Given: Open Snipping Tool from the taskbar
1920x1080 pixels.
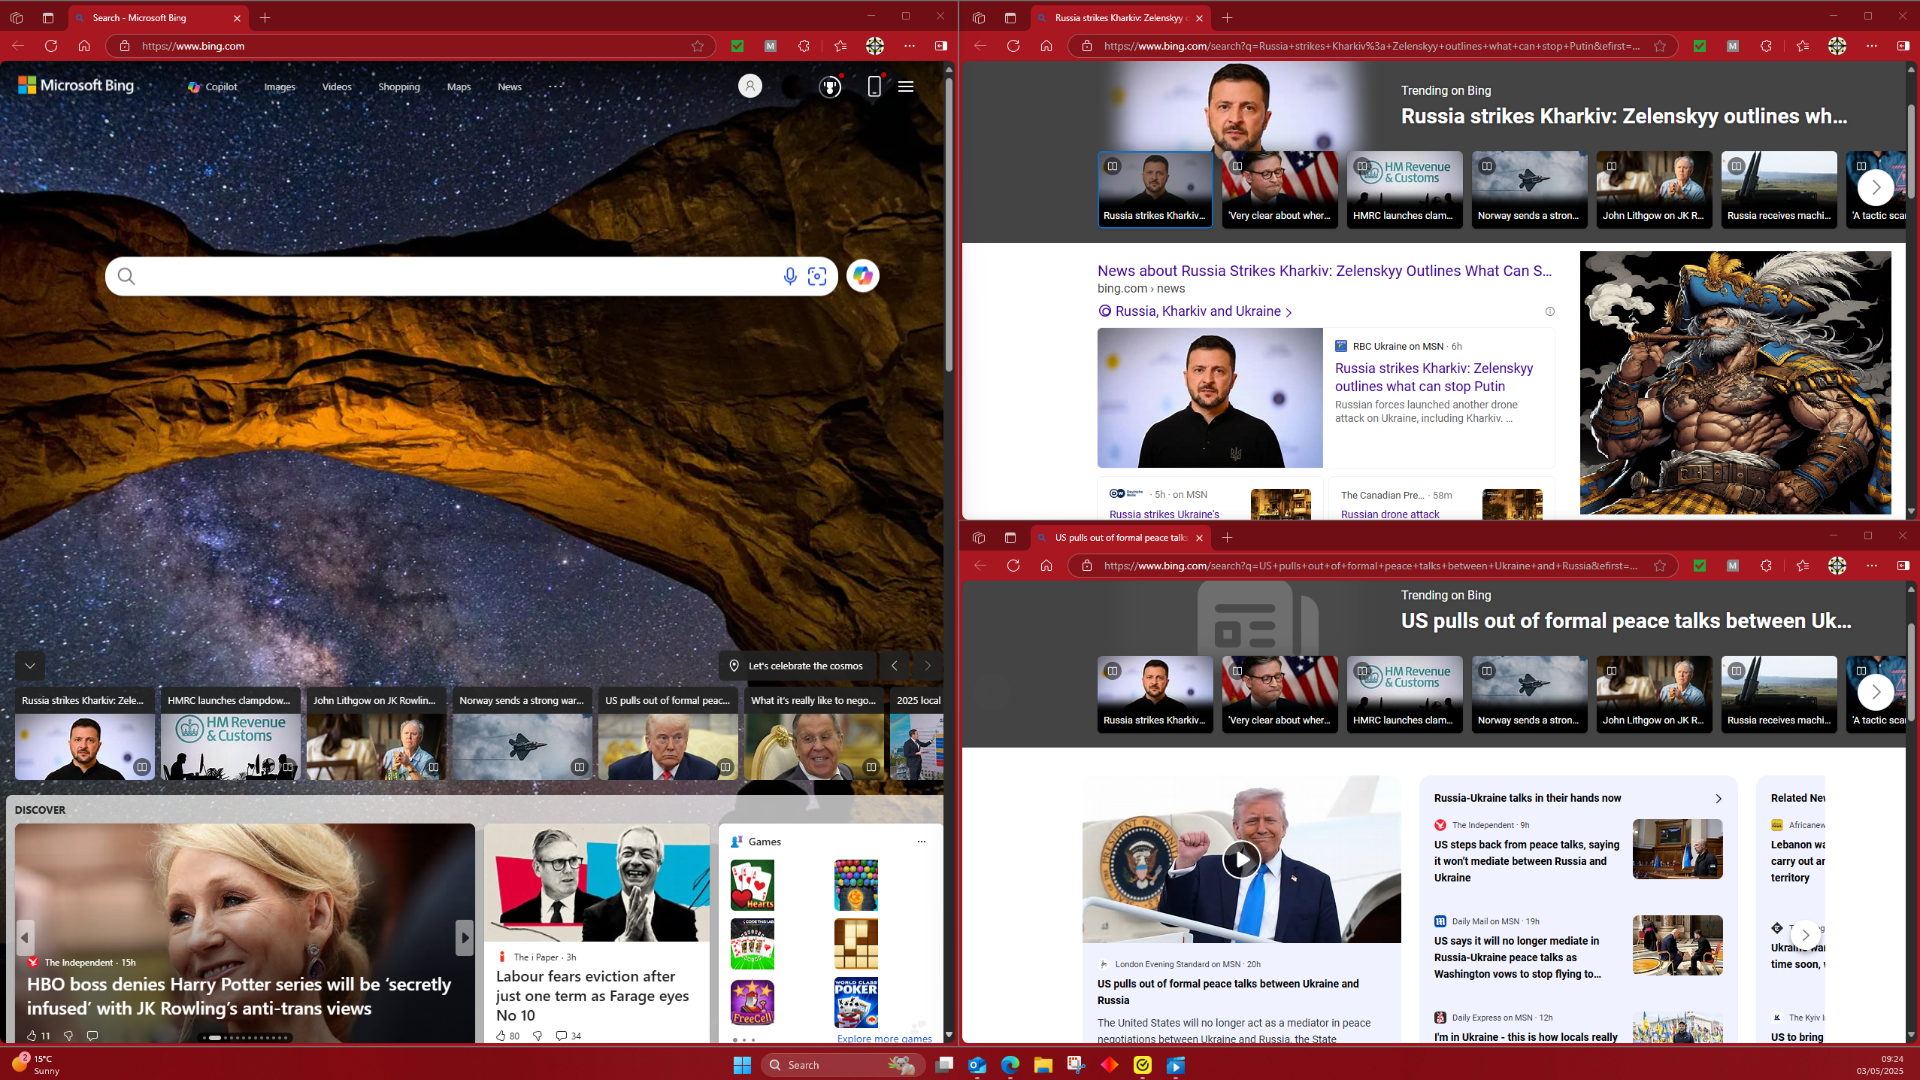Looking at the screenshot, I should [1076, 1065].
